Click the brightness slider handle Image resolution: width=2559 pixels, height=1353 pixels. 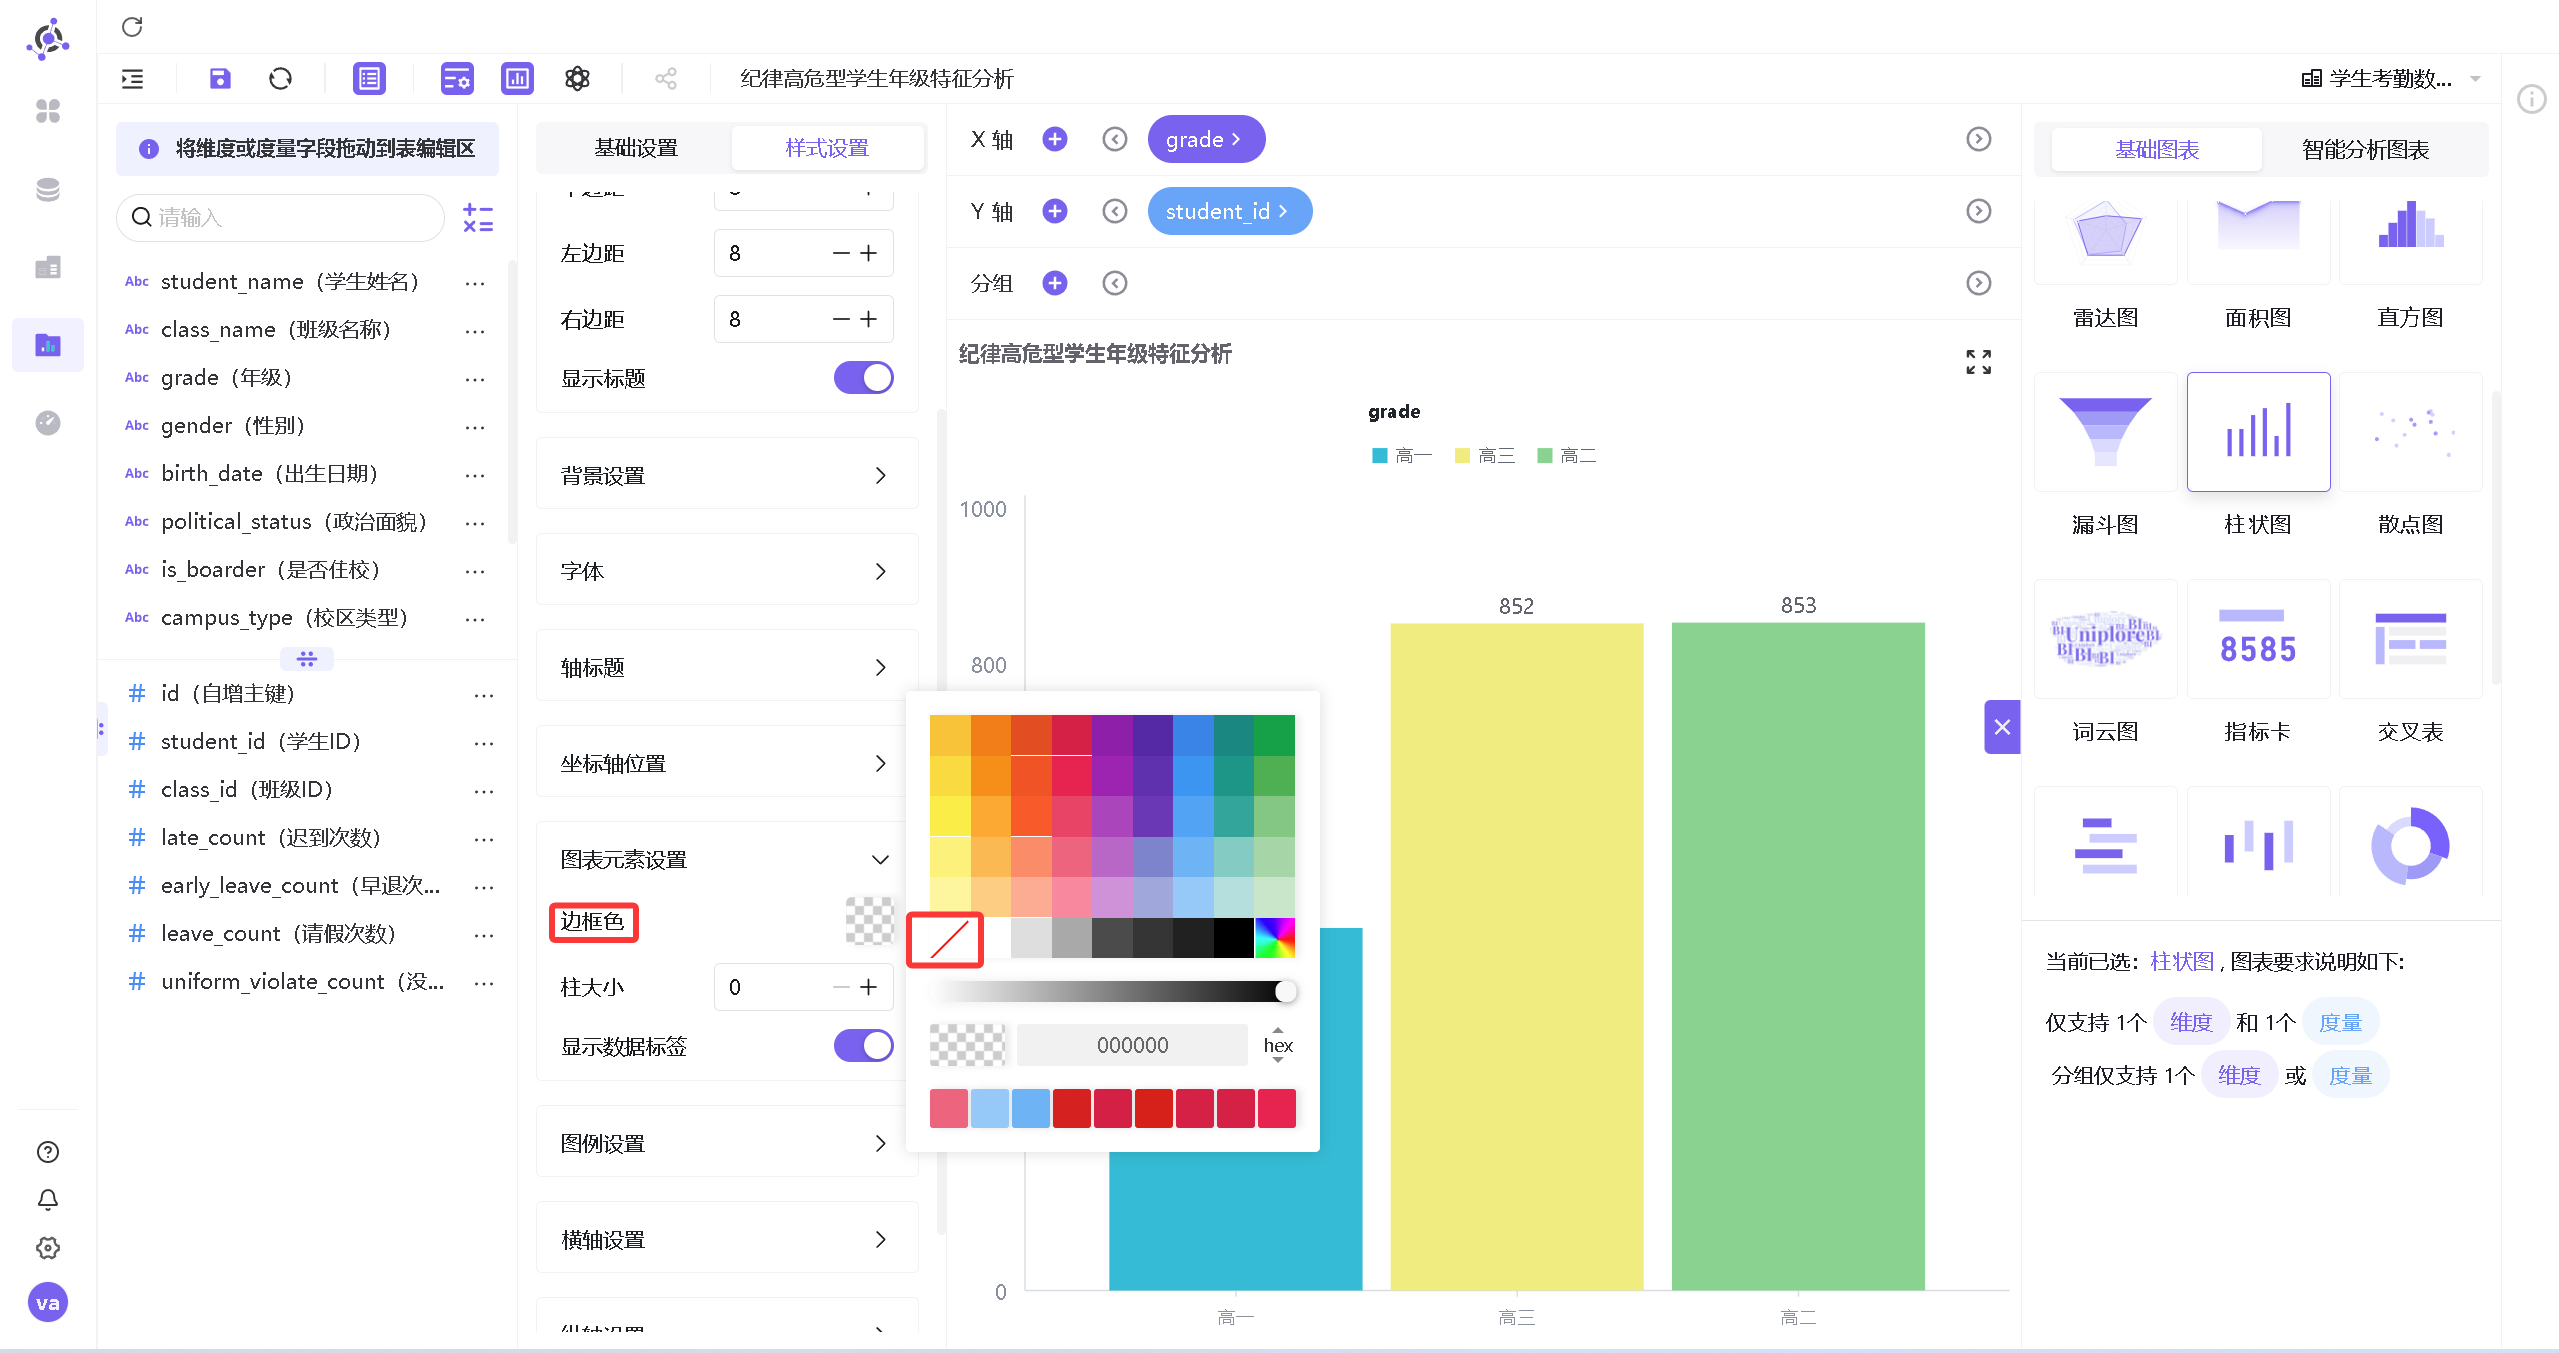[1286, 991]
